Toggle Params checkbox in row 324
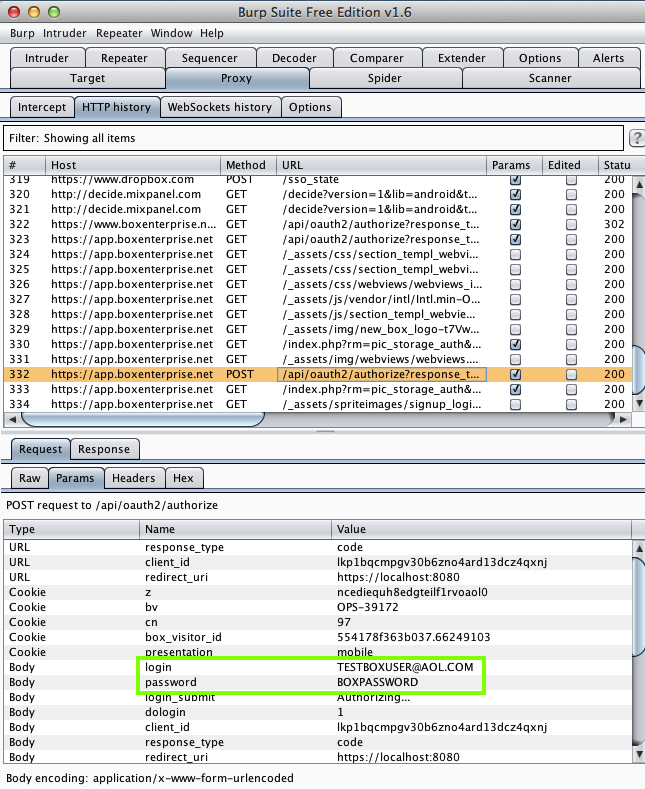The height and width of the screenshot is (789, 645). [515, 255]
